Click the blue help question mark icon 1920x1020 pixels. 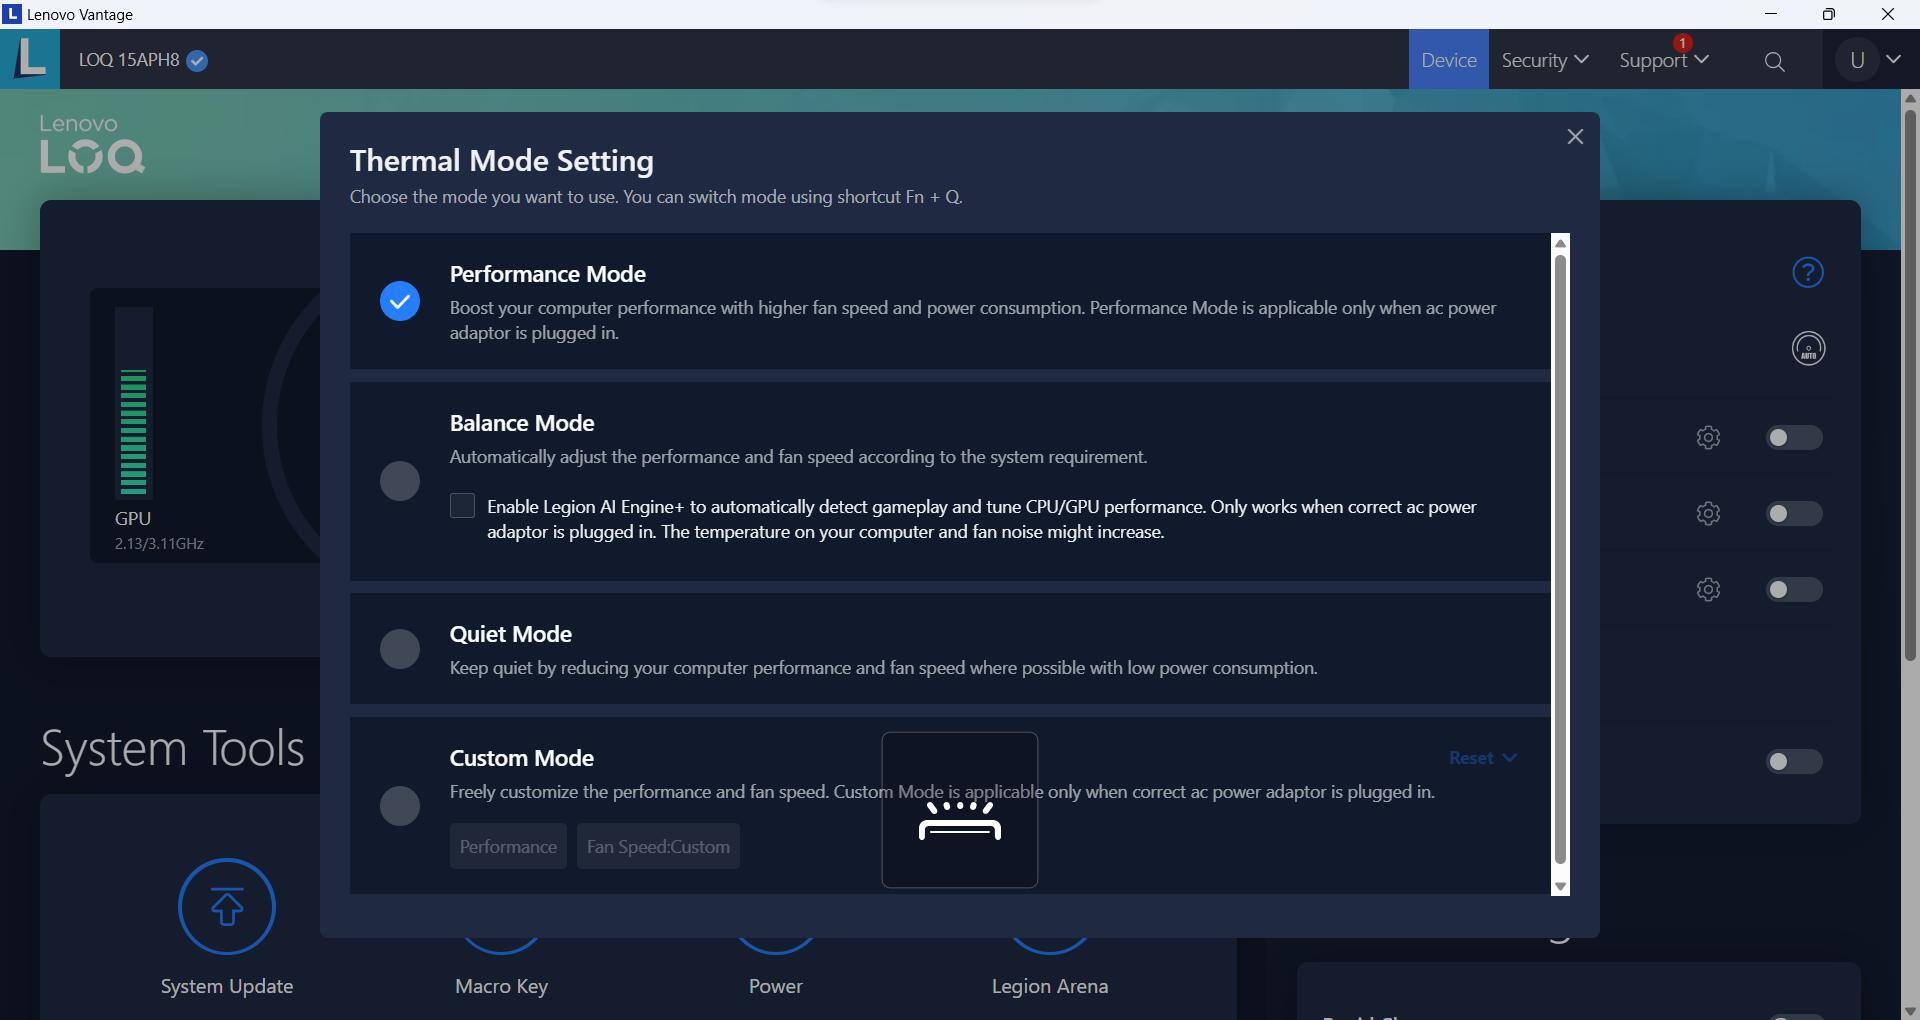click(x=1807, y=272)
